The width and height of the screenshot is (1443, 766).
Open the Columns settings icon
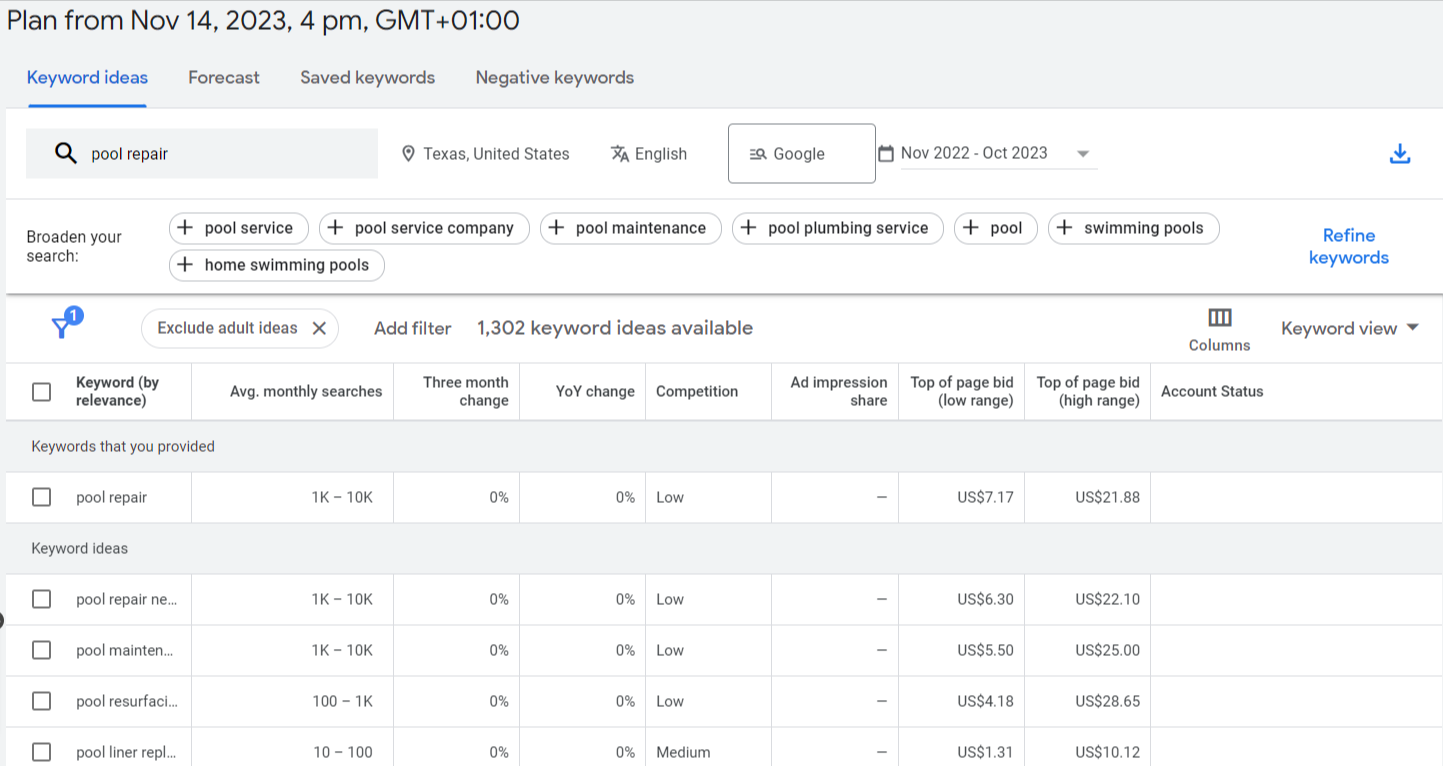click(1219, 318)
